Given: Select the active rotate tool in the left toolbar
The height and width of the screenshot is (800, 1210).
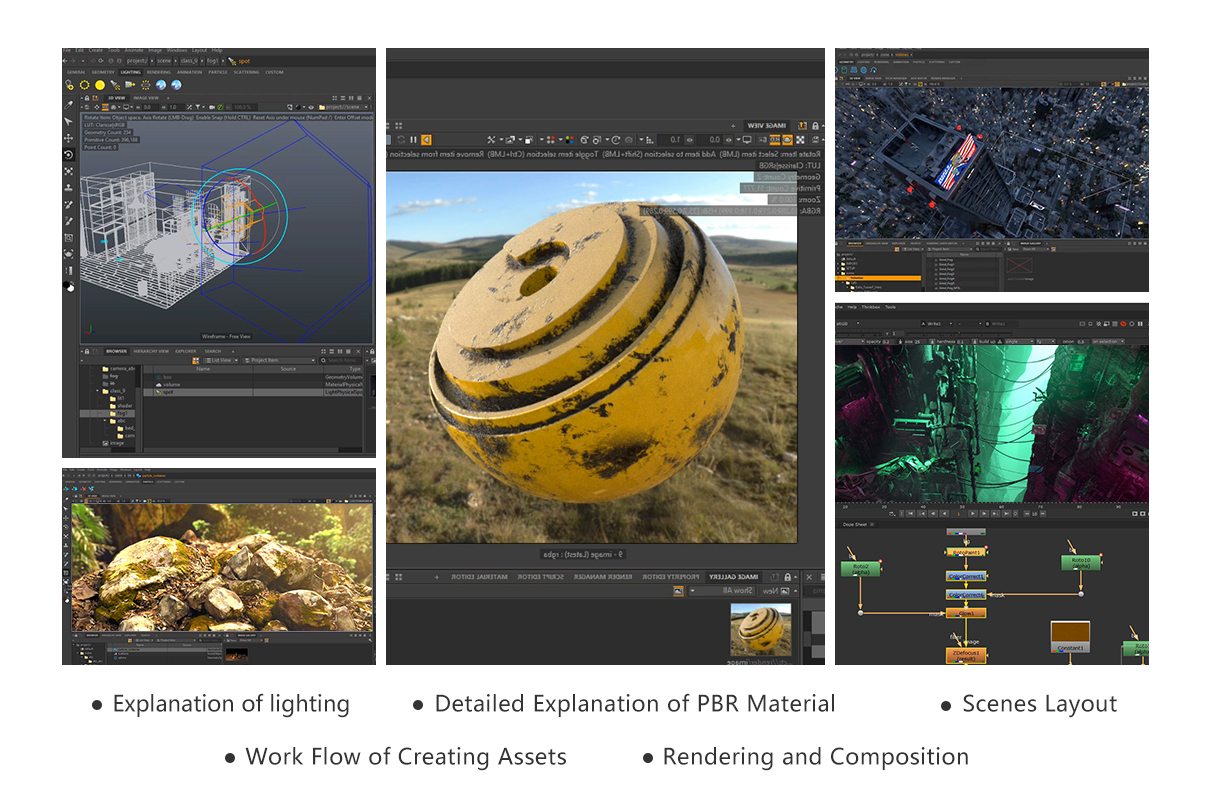Looking at the screenshot, I should coord(68,155).
